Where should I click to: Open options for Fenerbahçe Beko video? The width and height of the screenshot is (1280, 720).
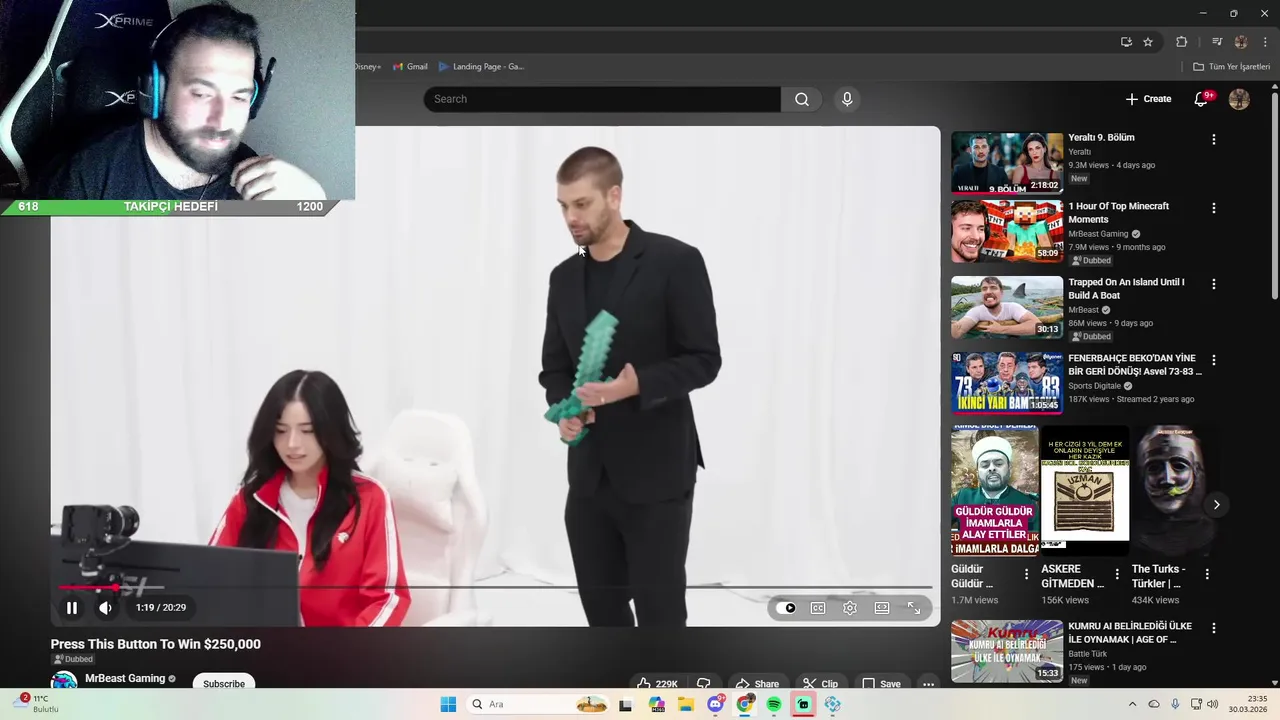pyautogui.click(x=1214, y=360)
